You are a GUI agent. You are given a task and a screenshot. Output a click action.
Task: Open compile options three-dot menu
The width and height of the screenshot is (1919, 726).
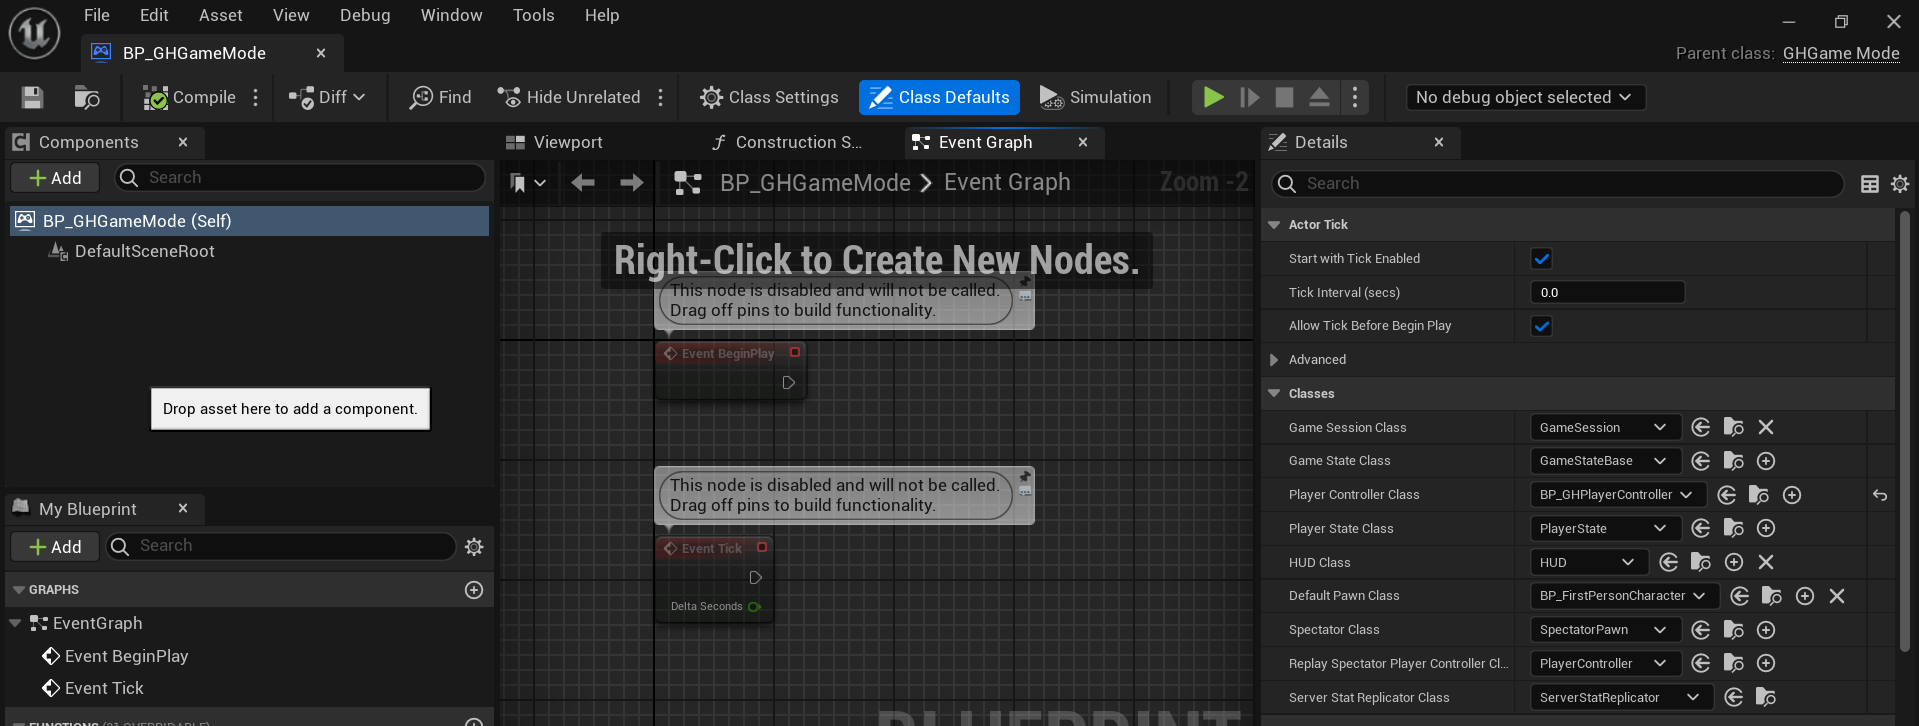[x=256, y=97]
